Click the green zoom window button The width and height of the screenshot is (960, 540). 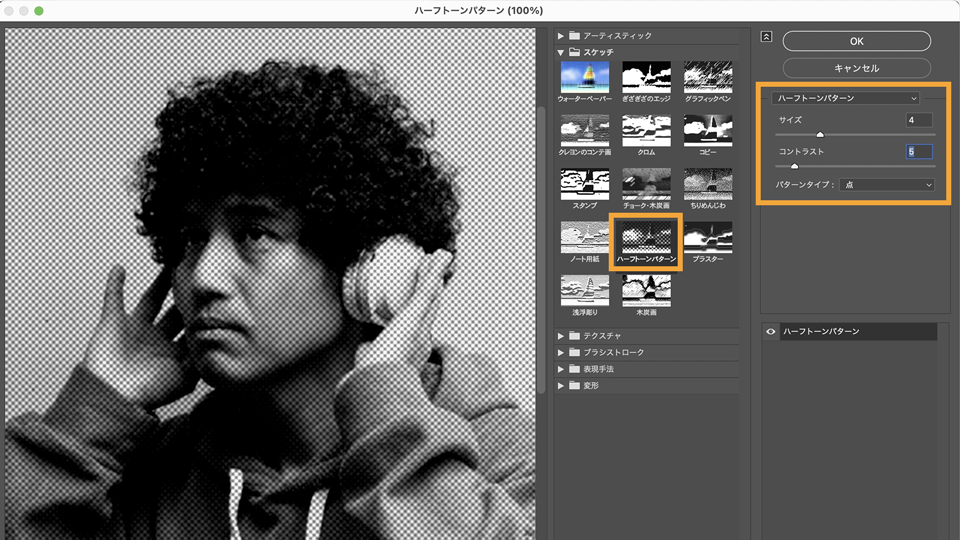(39, 10)
